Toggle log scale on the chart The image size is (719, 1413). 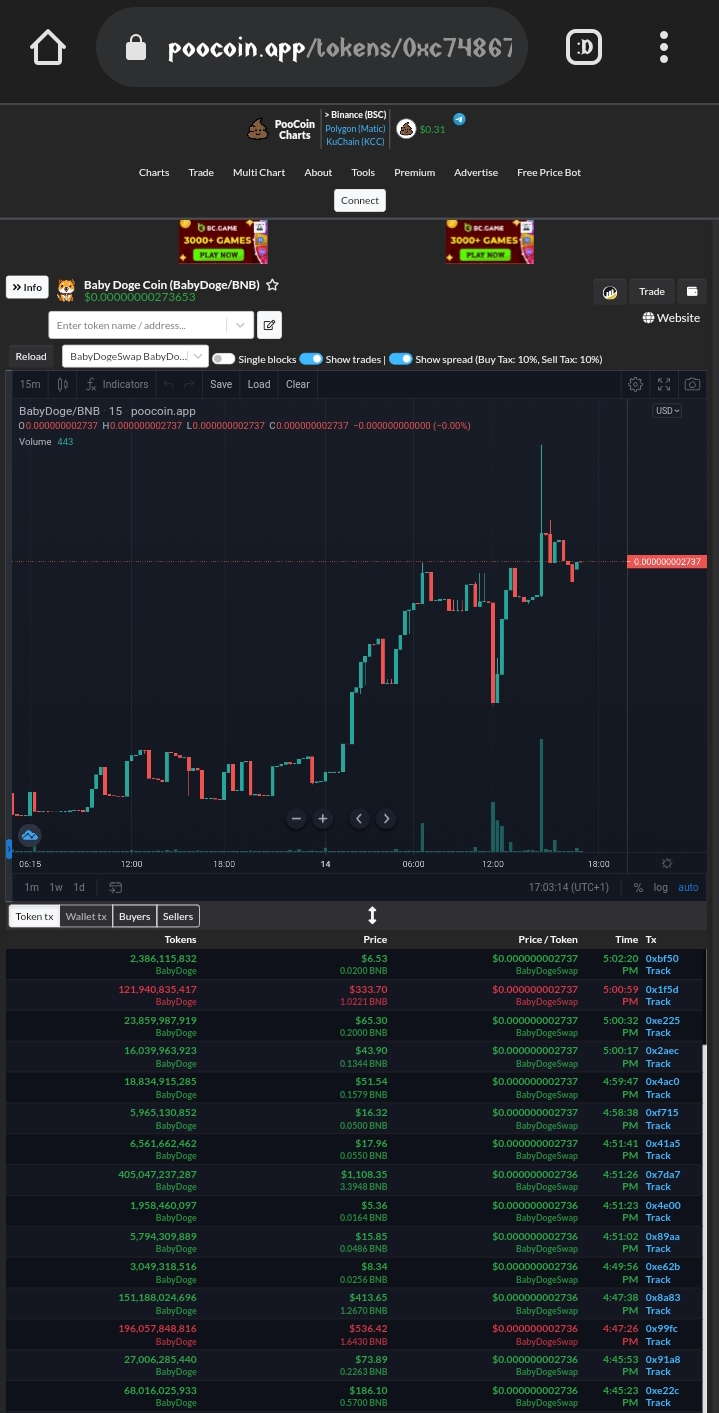click(x=661, y=887)
